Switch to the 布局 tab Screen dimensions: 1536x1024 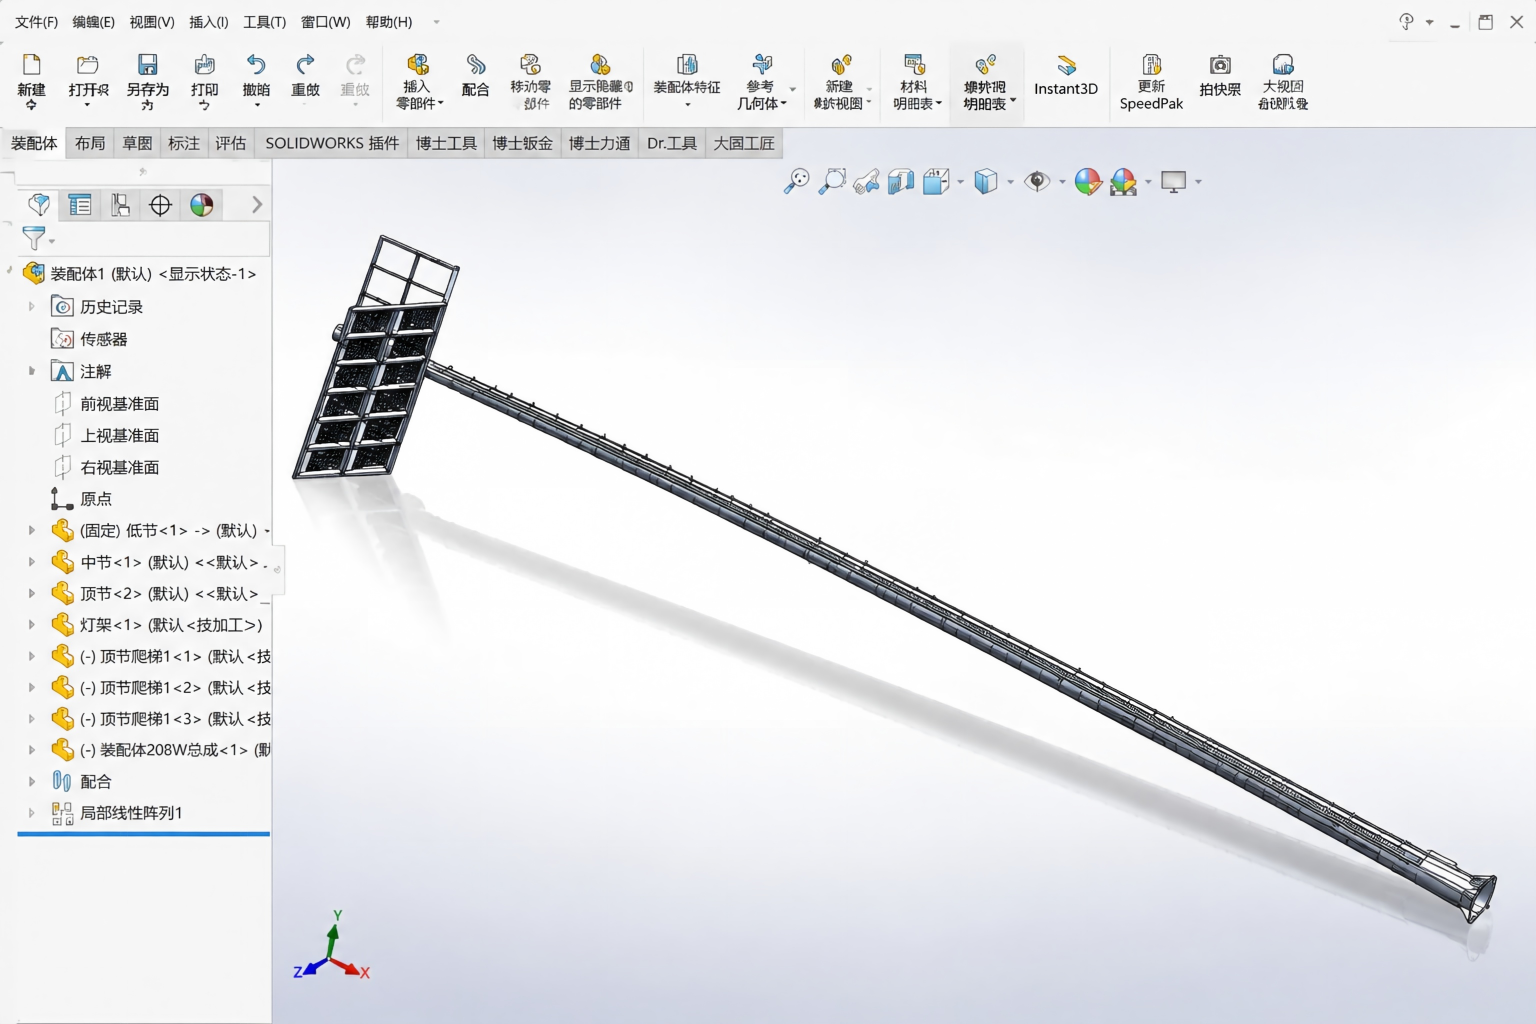click(90, 143)
